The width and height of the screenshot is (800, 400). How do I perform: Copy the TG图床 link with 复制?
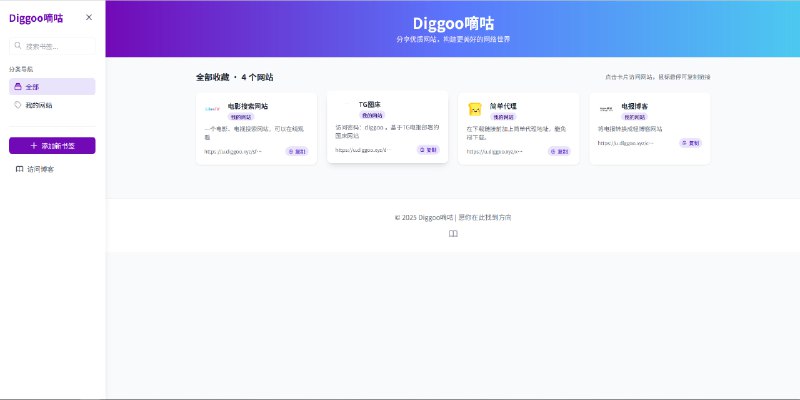[428, 150]
